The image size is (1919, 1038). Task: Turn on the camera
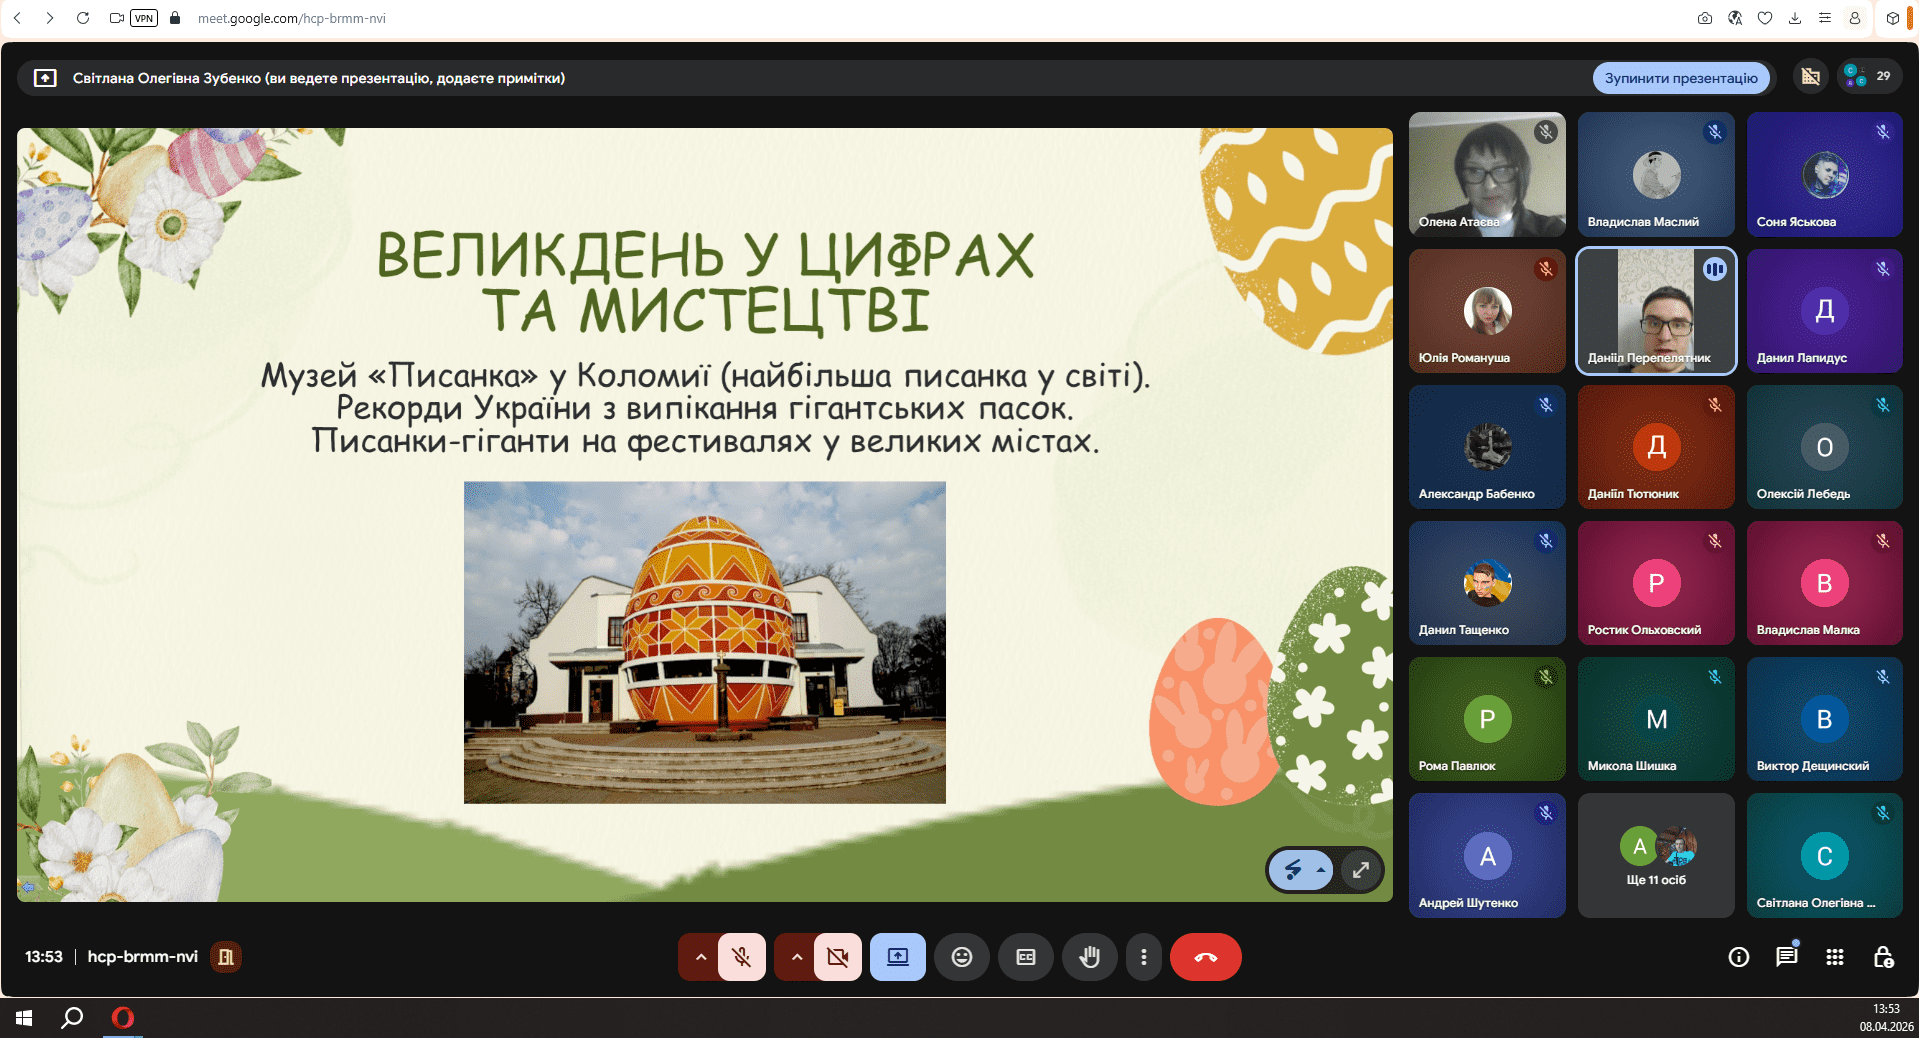837,957
